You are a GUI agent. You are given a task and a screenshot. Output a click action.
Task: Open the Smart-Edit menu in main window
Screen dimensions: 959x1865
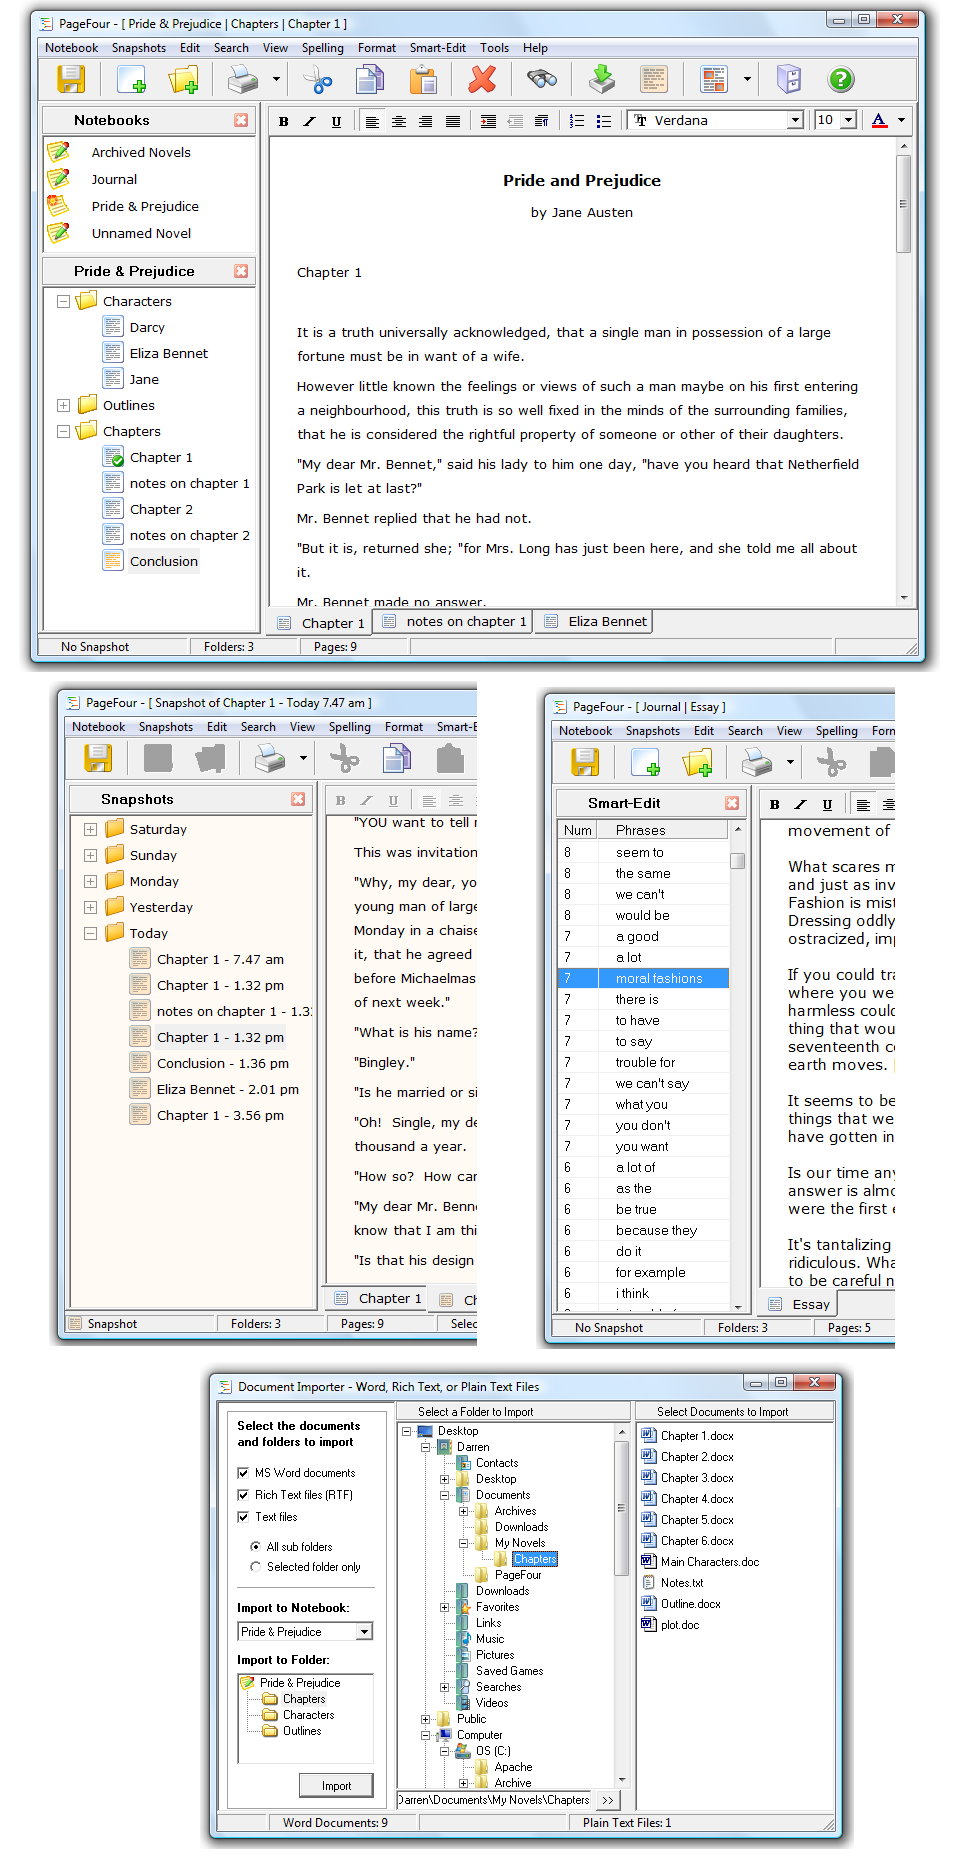(x=438, y=48)
